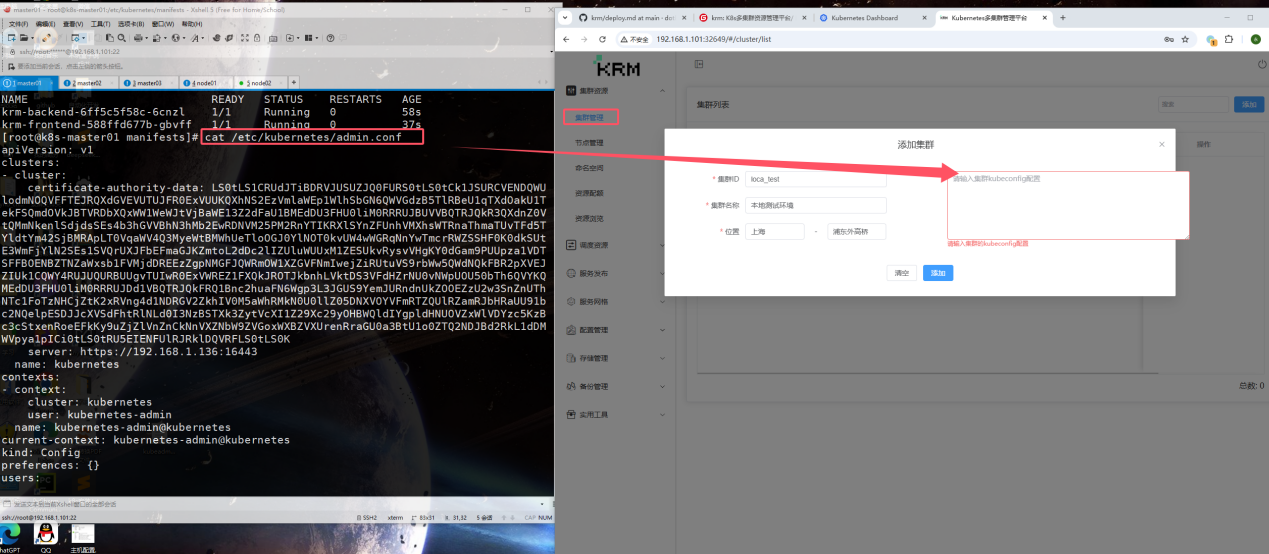Close the 添加集群 dialog with X
The width and height of the screenshot is (1269, 554).
click(x=1161, y=145)
